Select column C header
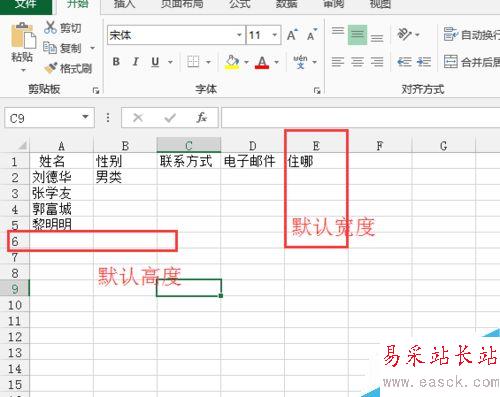Image resolution: width=500 pixels, height=397 pixels. coord(189,145)
